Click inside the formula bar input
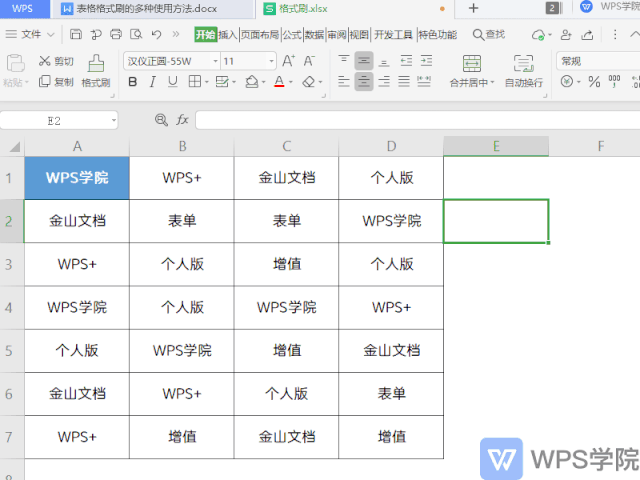The height and width of the screenshot is (480, 640). (418, 120)
